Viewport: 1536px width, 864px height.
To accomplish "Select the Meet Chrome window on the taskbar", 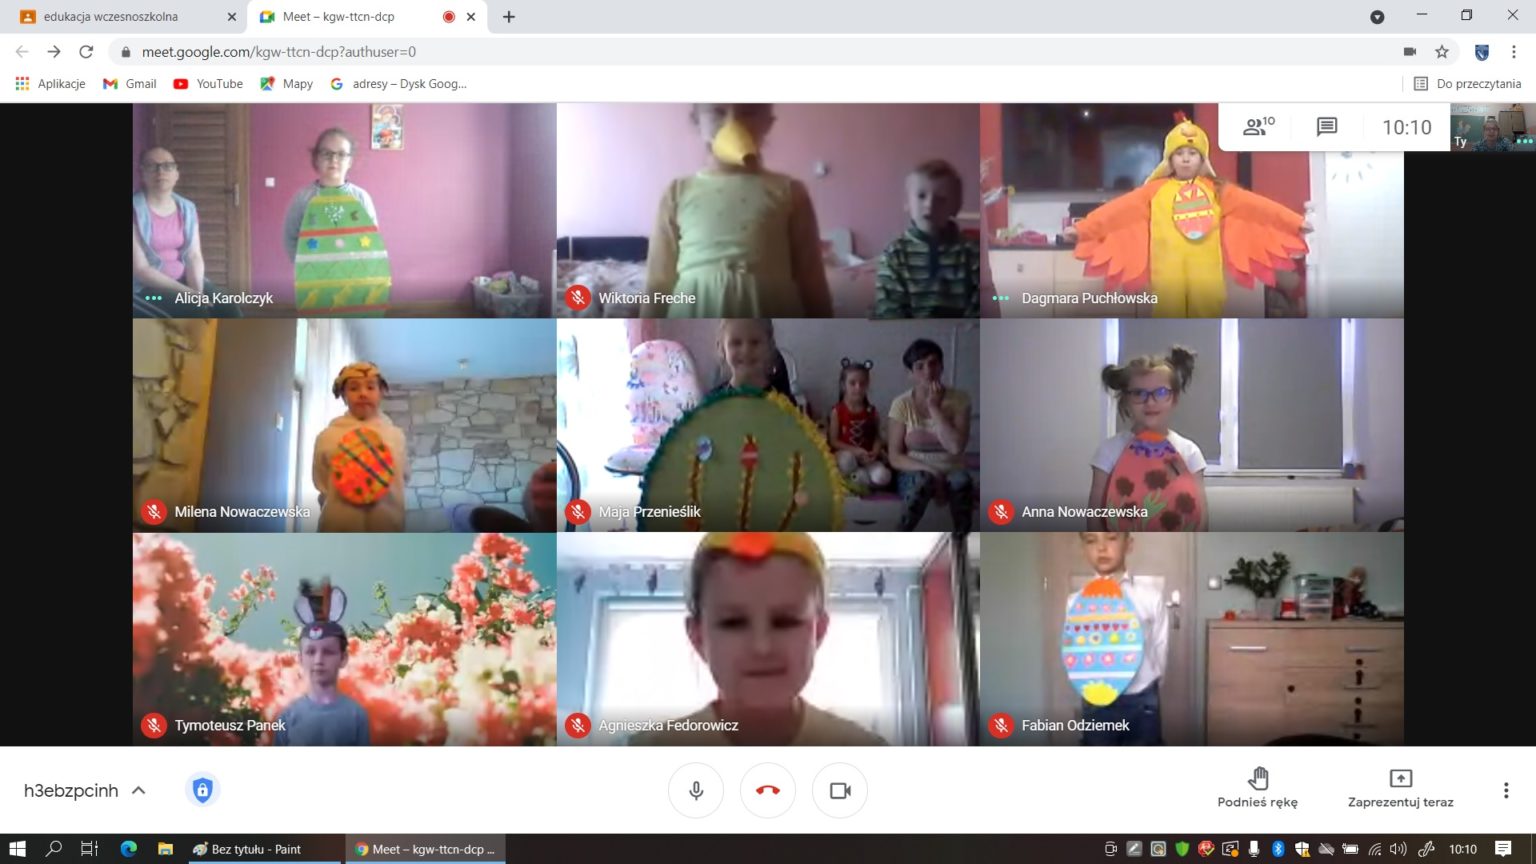I will click(426, 849).
